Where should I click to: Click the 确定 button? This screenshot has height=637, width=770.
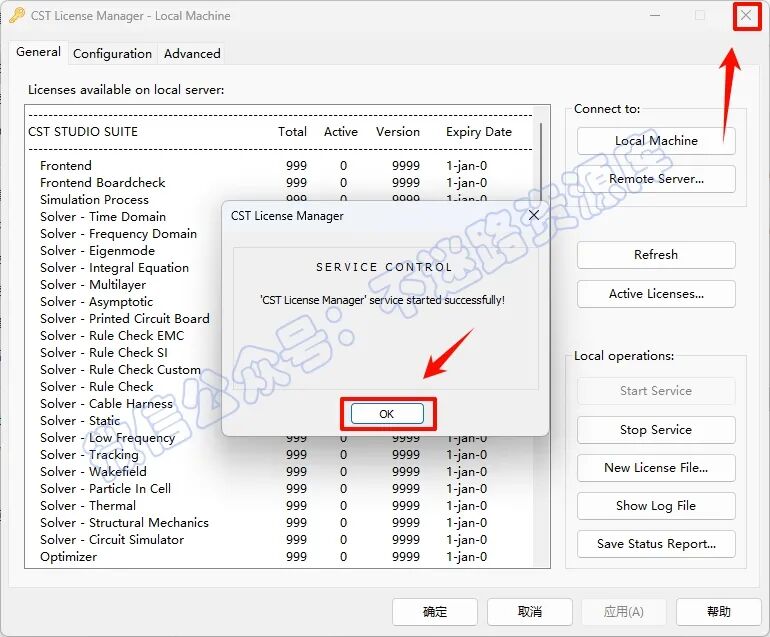point(435,611)
